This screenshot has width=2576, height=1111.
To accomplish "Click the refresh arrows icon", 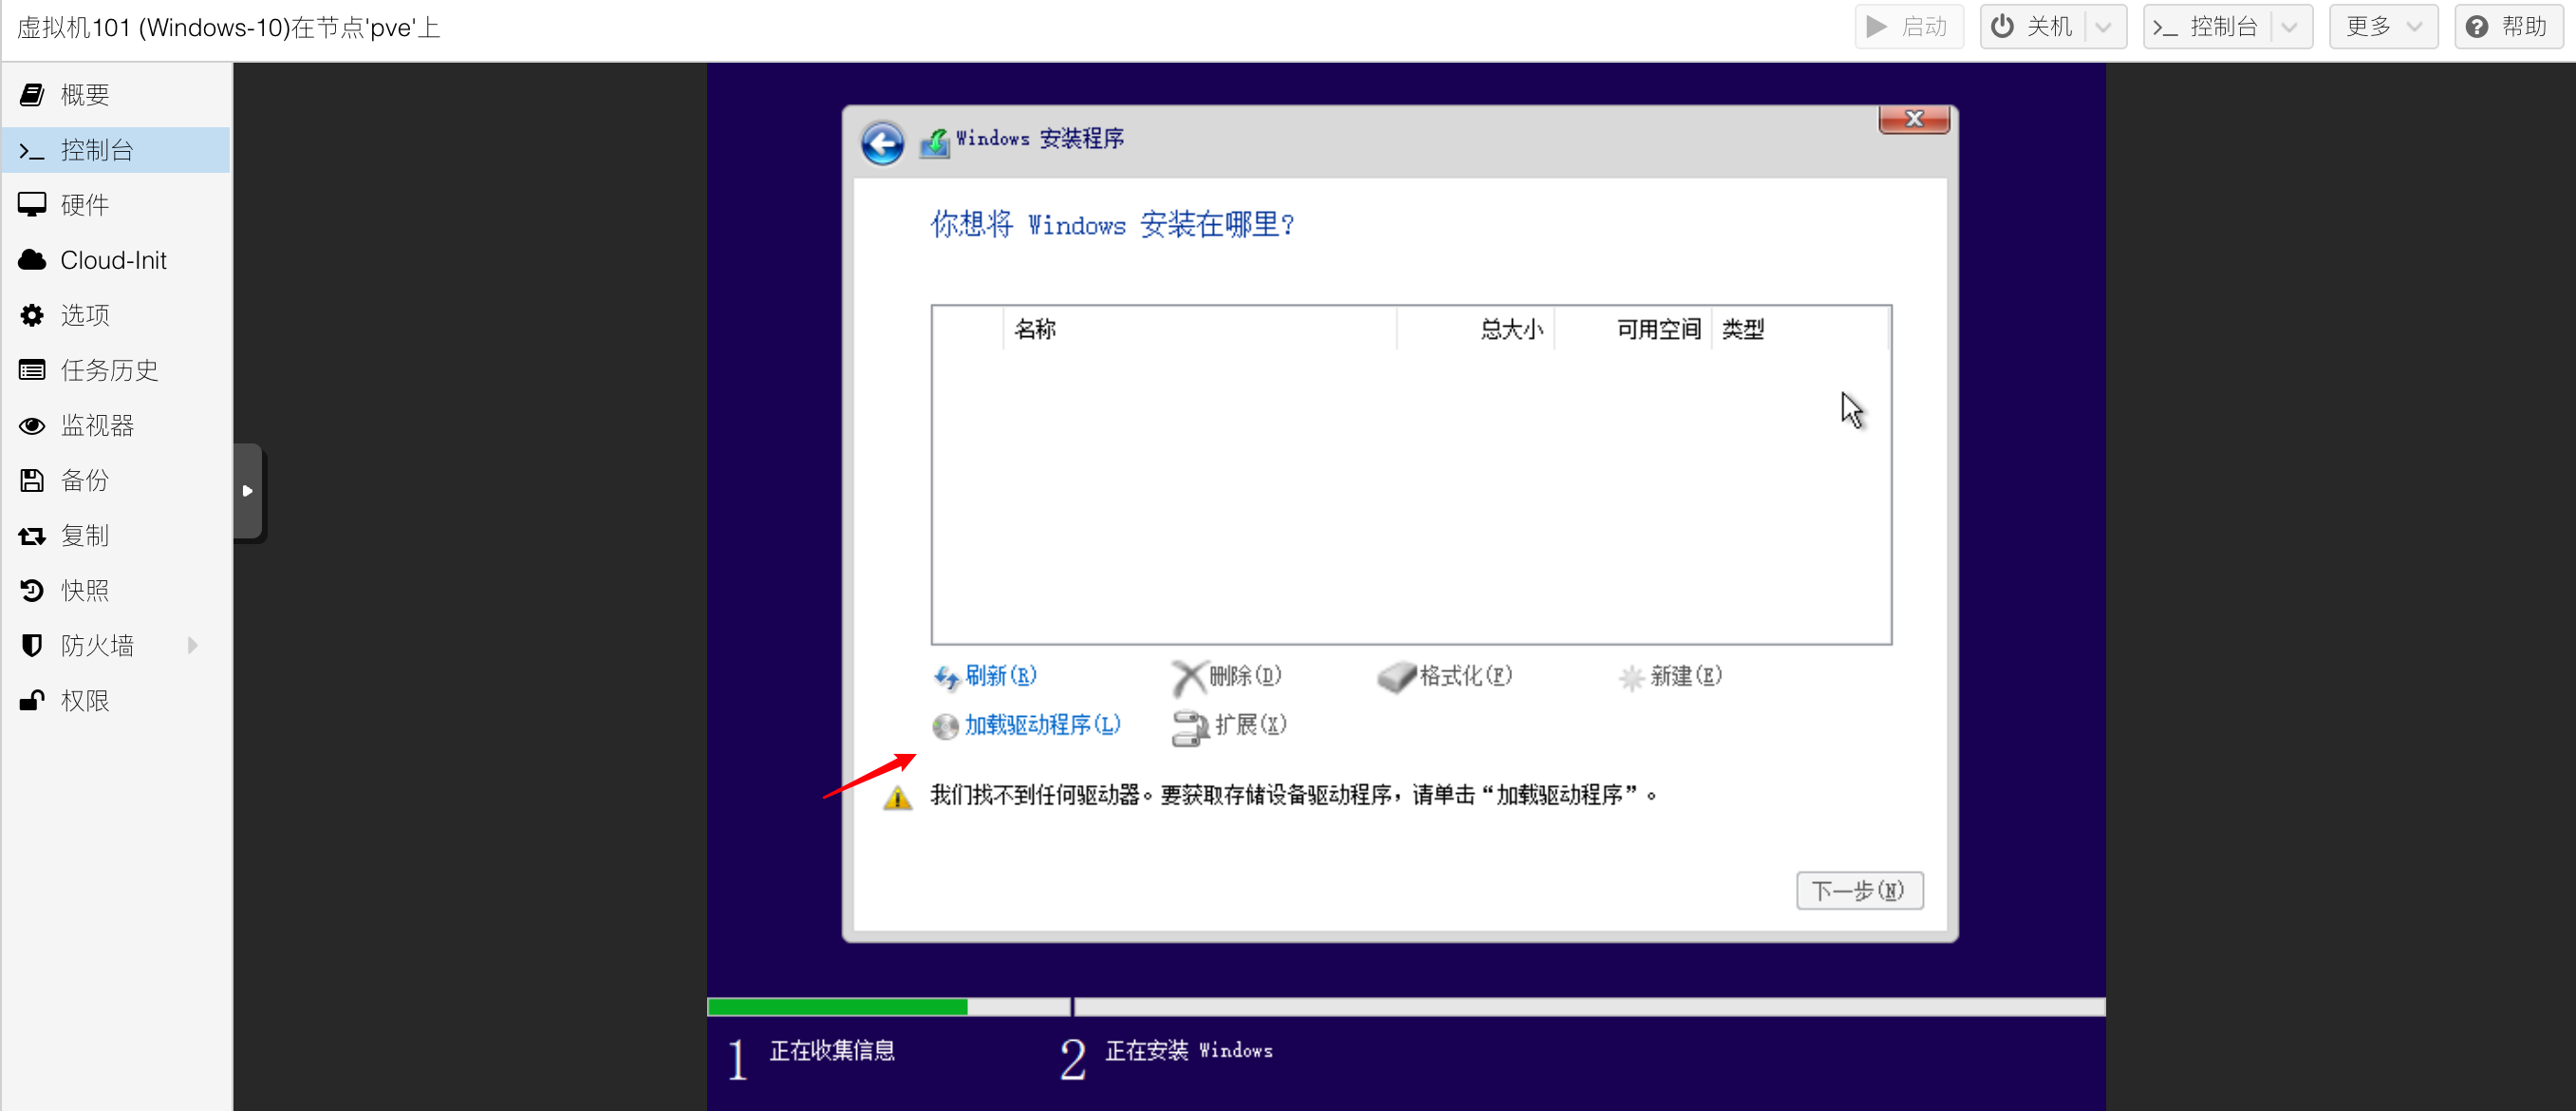I will click(x=946, y=678).
